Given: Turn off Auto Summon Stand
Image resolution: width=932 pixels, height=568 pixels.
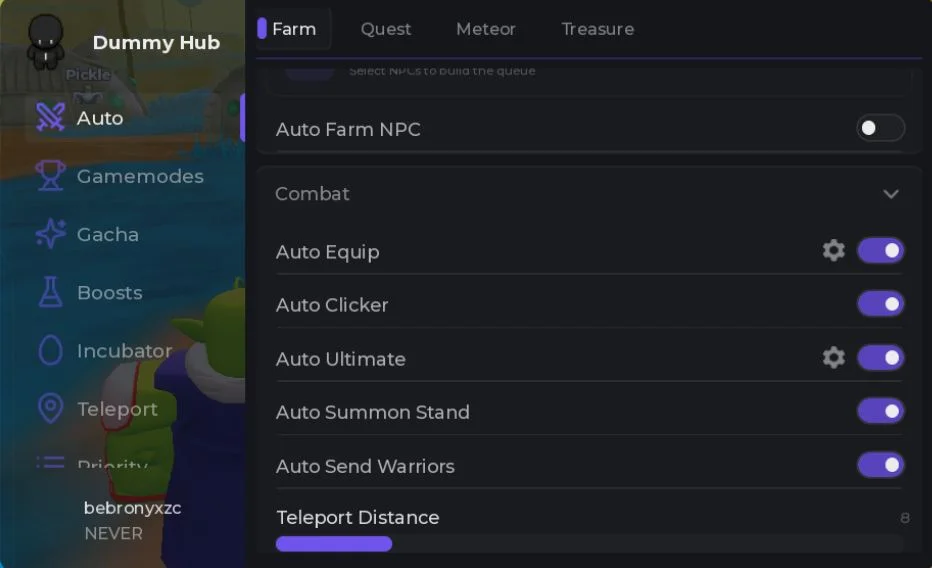Looking at the screenshot, I should (880, 411).
